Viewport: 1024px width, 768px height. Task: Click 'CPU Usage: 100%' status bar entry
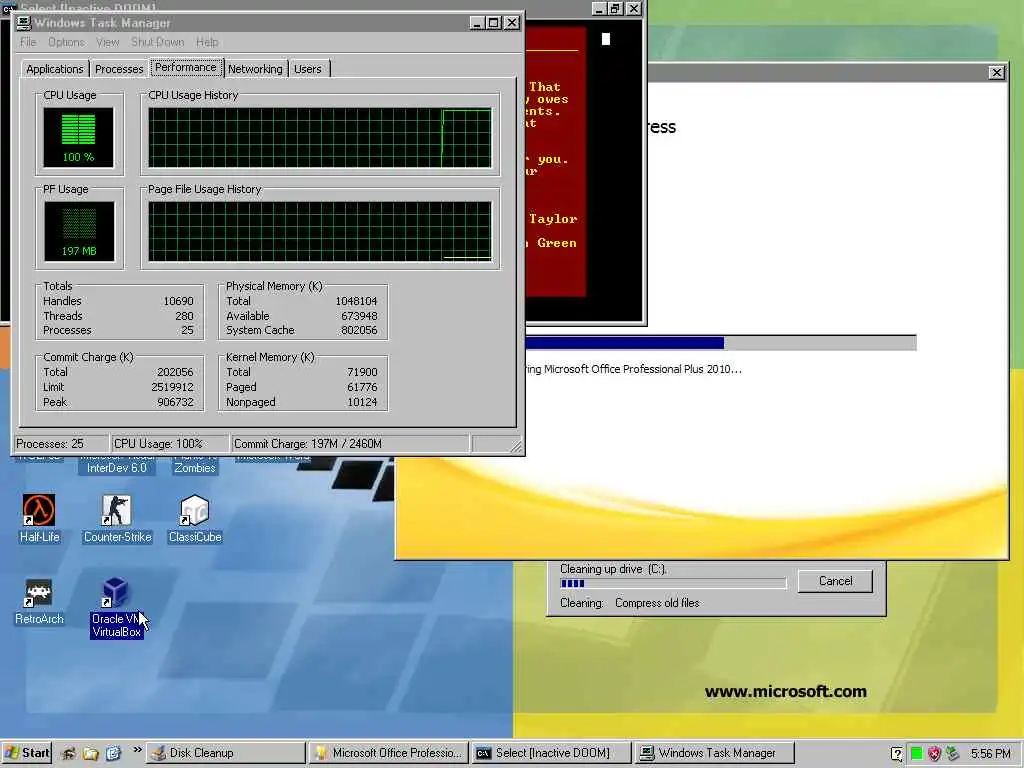click(158, 443)
